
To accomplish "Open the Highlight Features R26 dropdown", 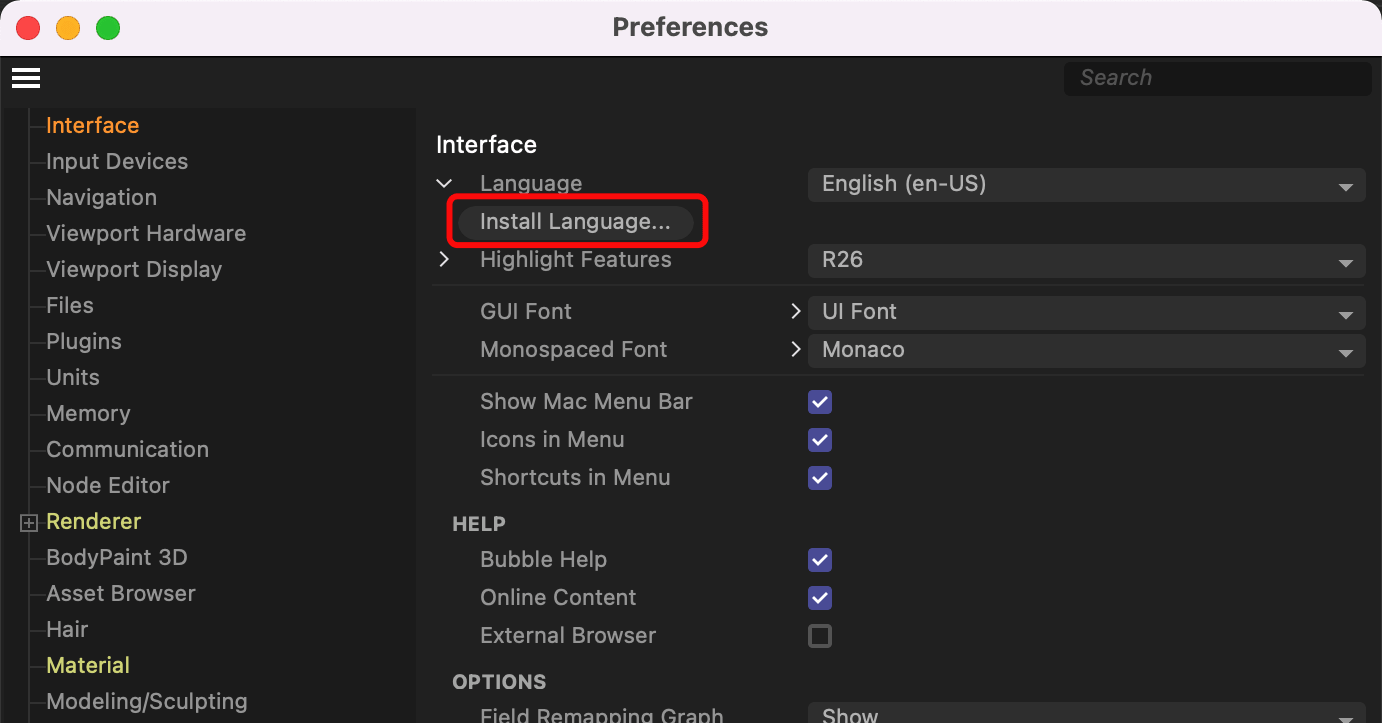I will point(1085,260).
